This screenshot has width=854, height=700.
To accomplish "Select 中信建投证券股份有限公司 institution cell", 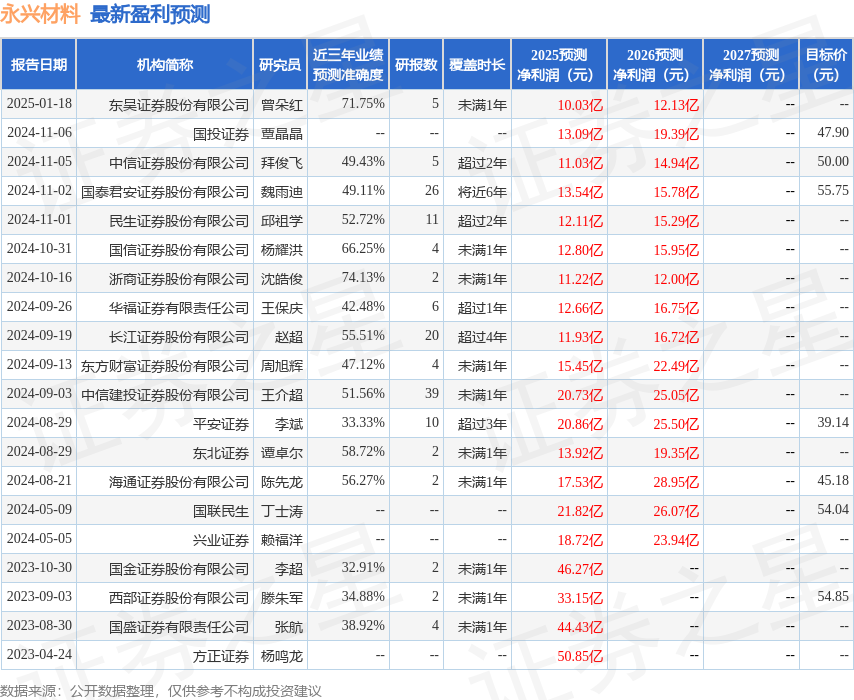I will point(164,394).
